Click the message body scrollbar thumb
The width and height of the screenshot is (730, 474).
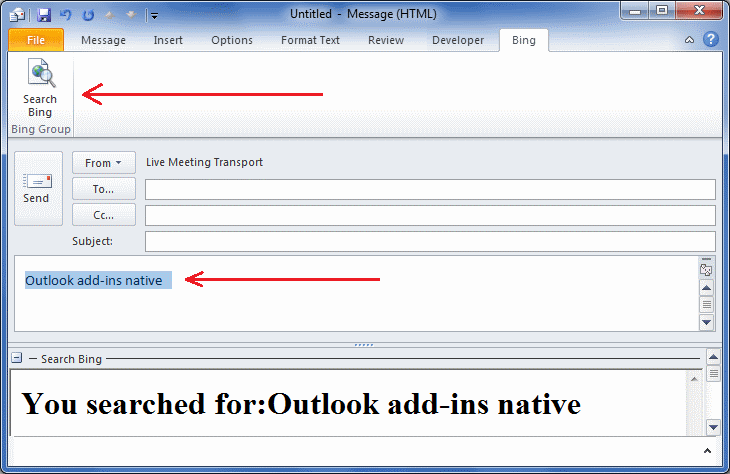(x=706, y=305)
